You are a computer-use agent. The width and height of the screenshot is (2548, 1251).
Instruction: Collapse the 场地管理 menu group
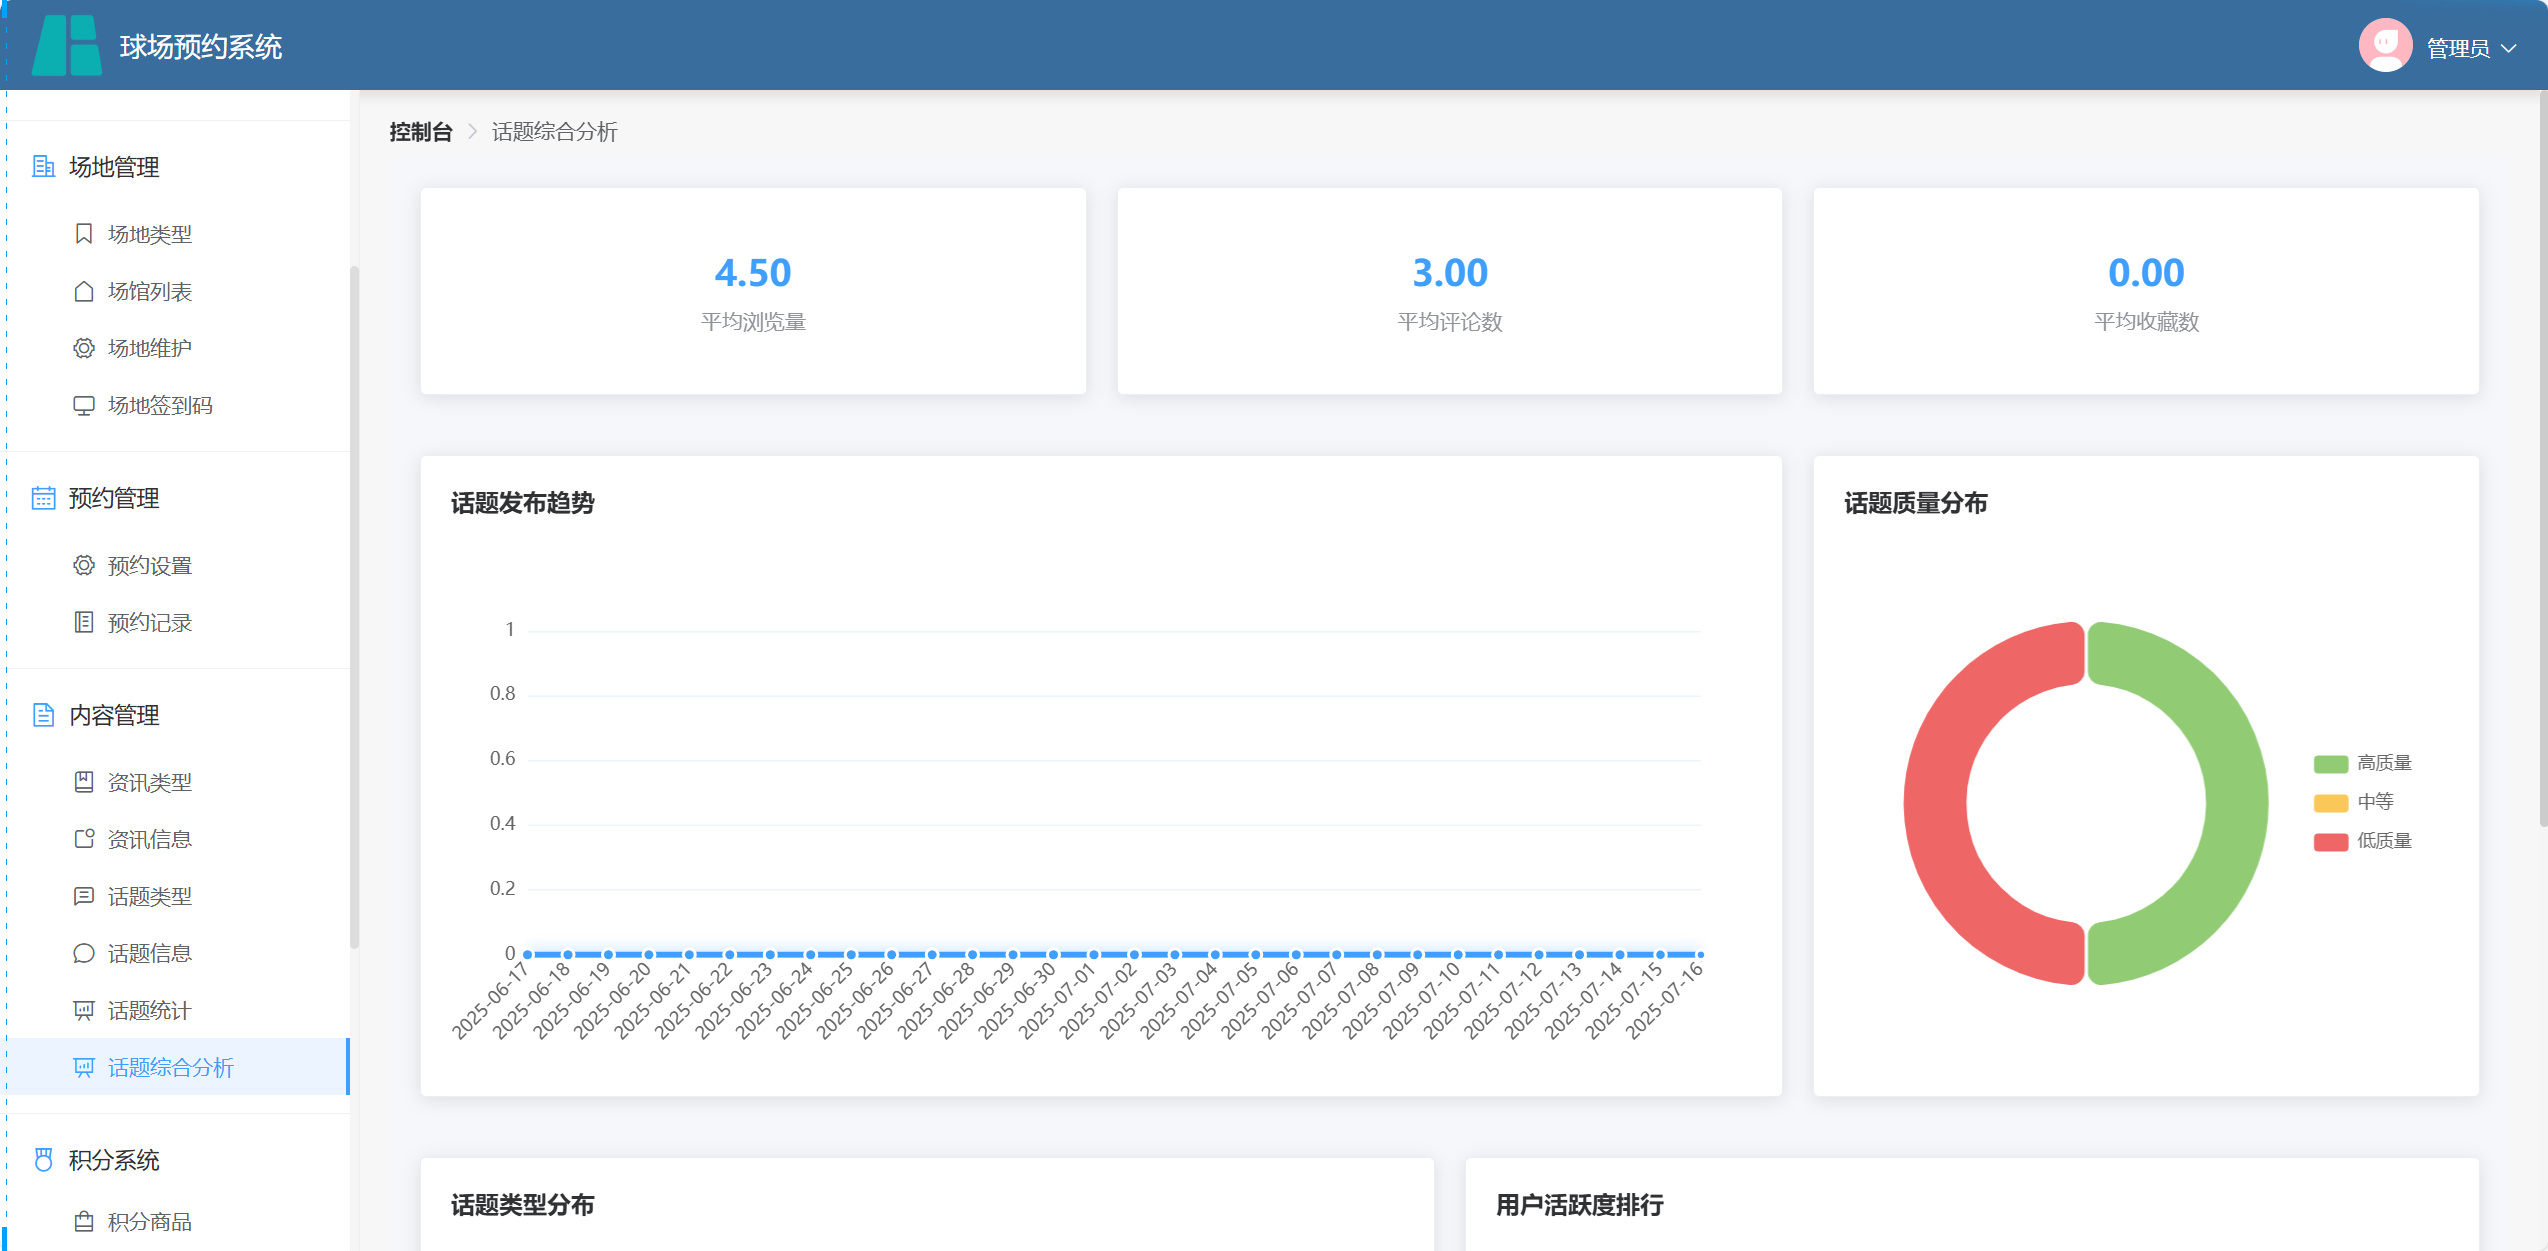[178, 167]
